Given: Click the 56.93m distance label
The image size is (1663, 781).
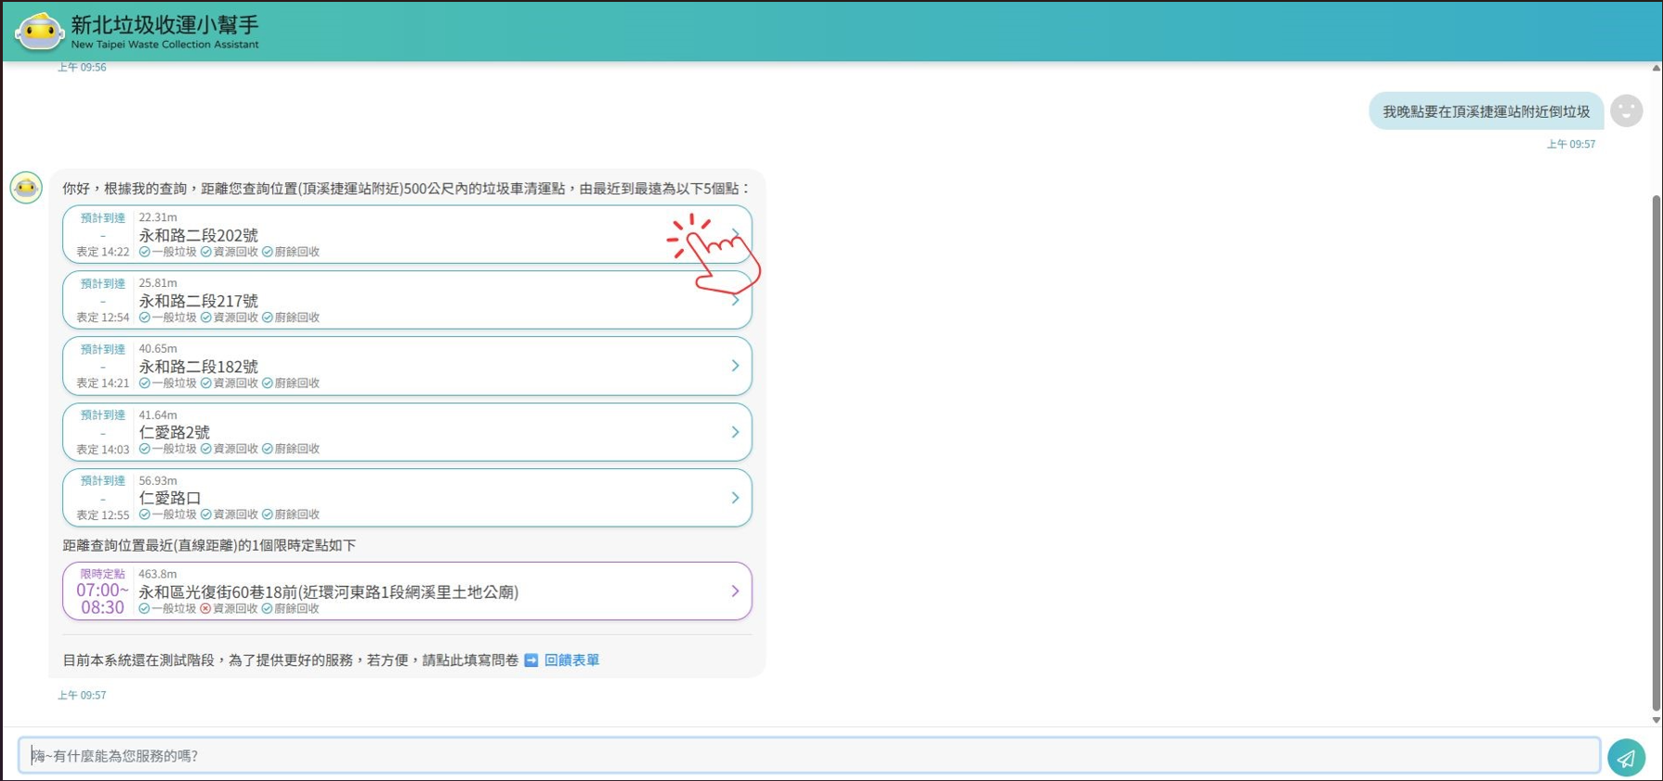Looking at the screenshot, I should [x=158, y=481].
